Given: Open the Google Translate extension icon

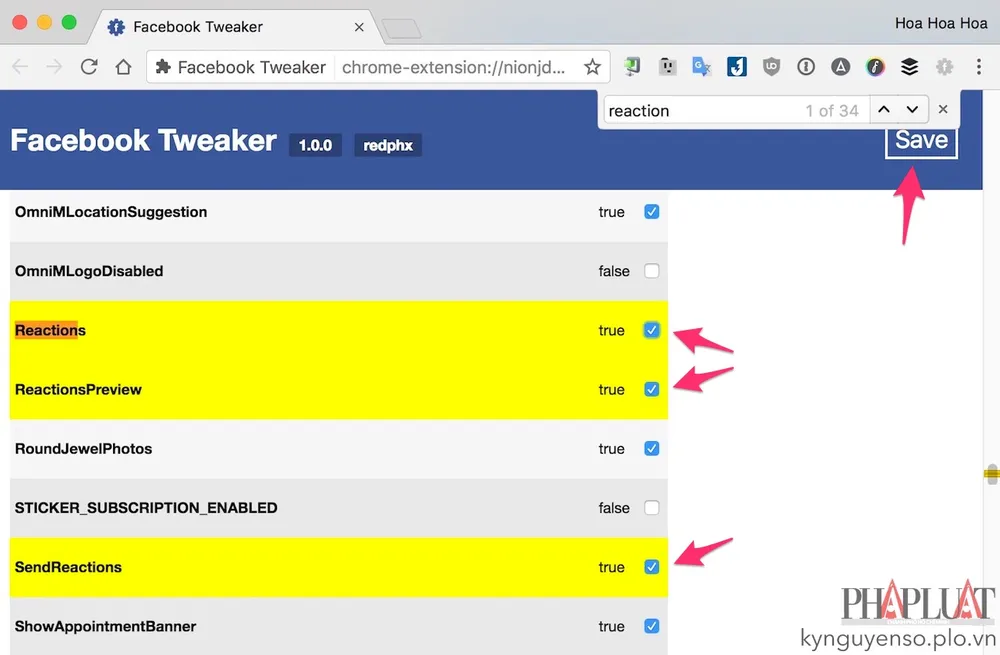Looking at the screenshot, I should pos(701,67).
